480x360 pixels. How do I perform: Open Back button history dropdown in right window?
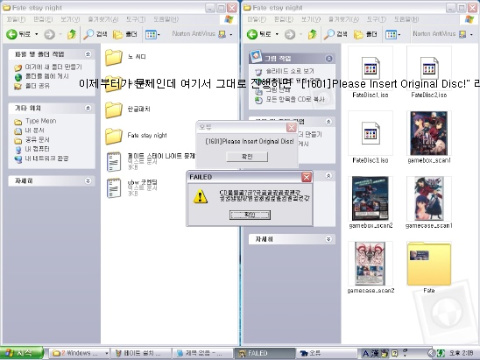[x=277, y=34]
